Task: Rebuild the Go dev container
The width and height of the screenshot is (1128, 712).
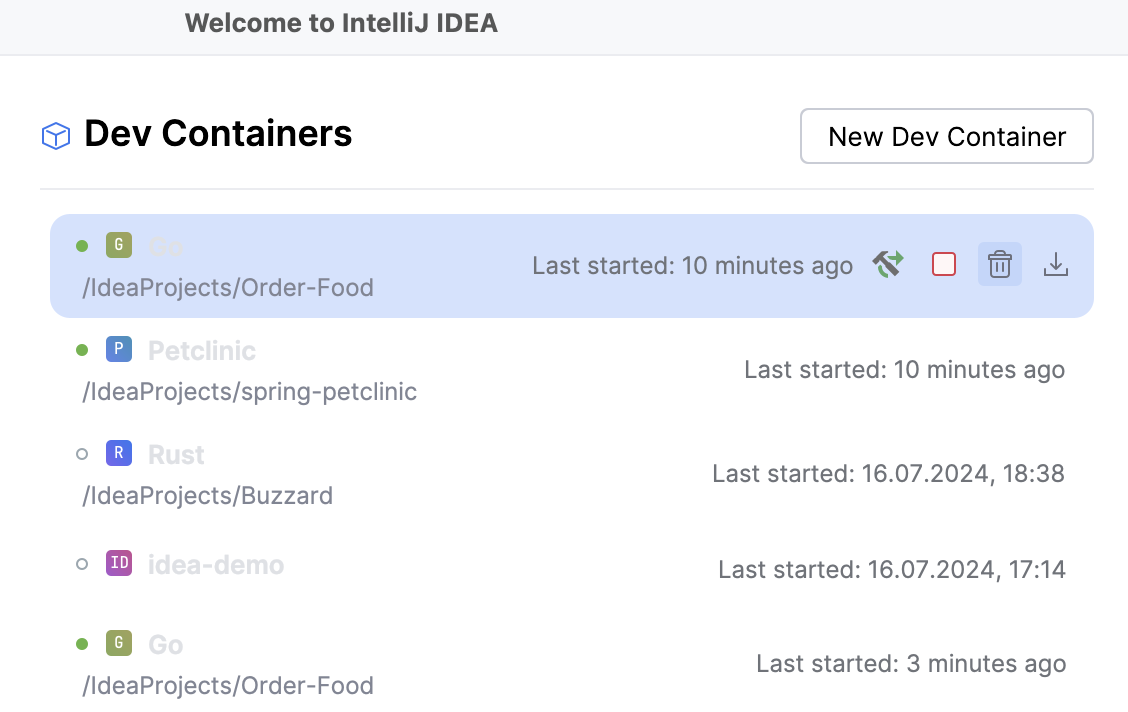Action: click(x=887, y=264)
